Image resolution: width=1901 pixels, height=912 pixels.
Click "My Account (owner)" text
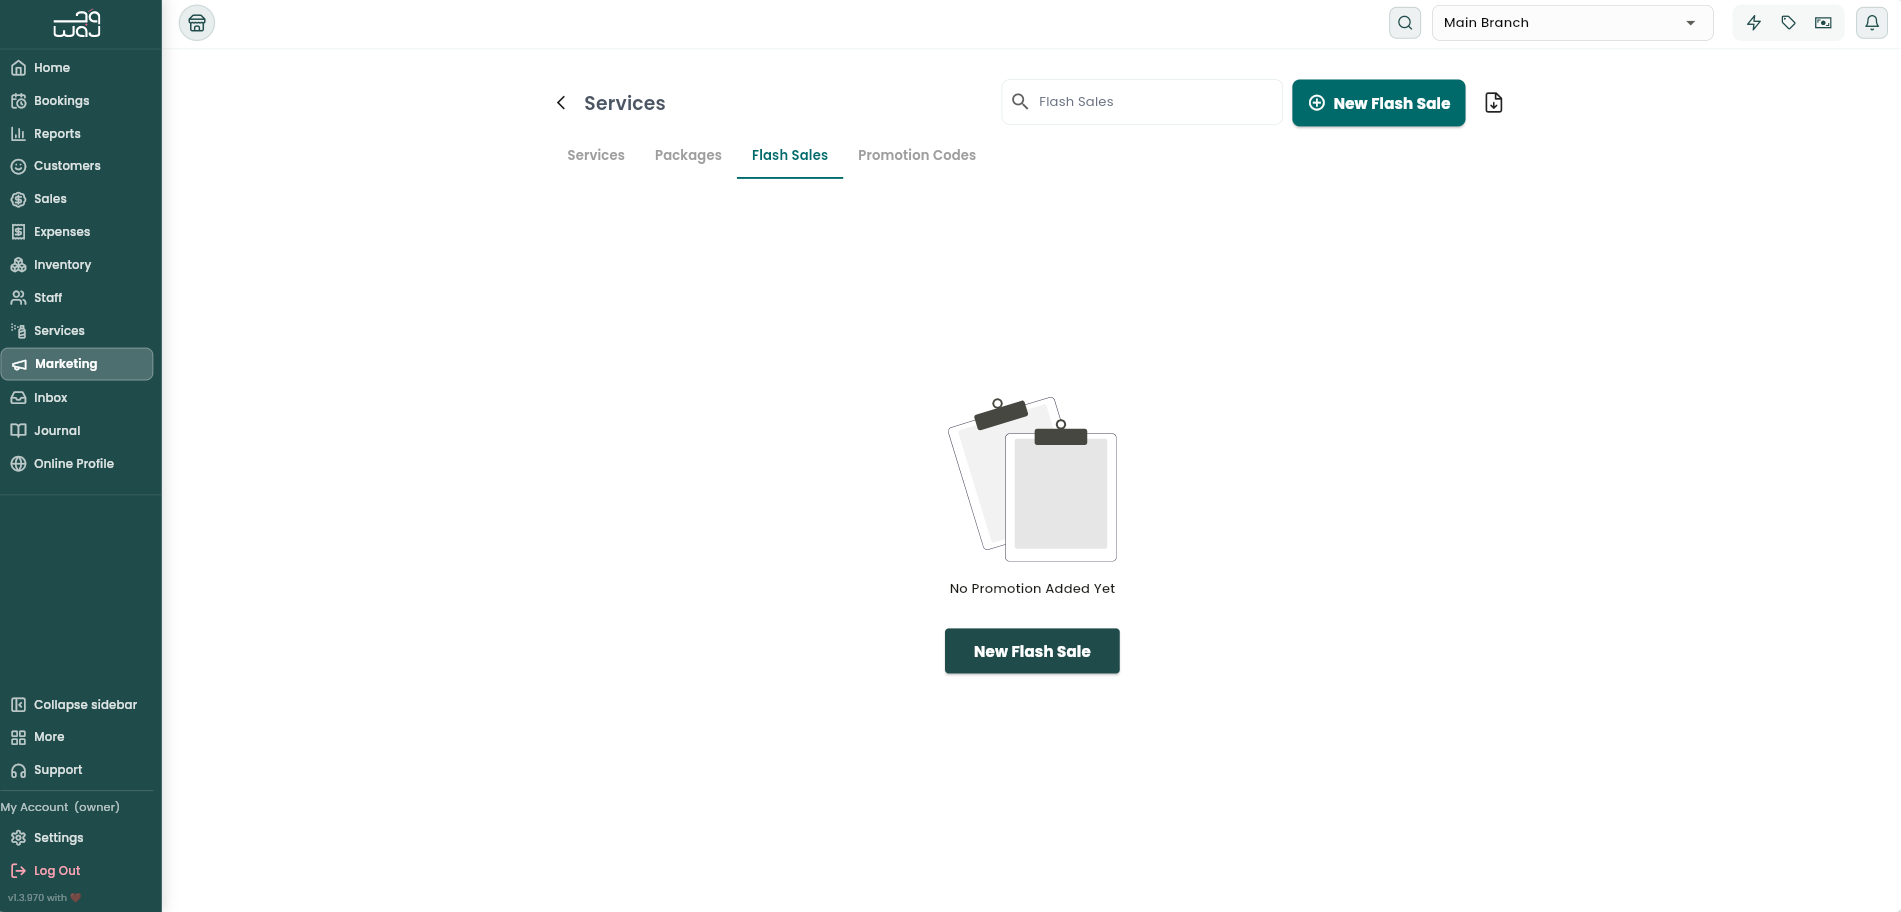click(x=60, y=807)
